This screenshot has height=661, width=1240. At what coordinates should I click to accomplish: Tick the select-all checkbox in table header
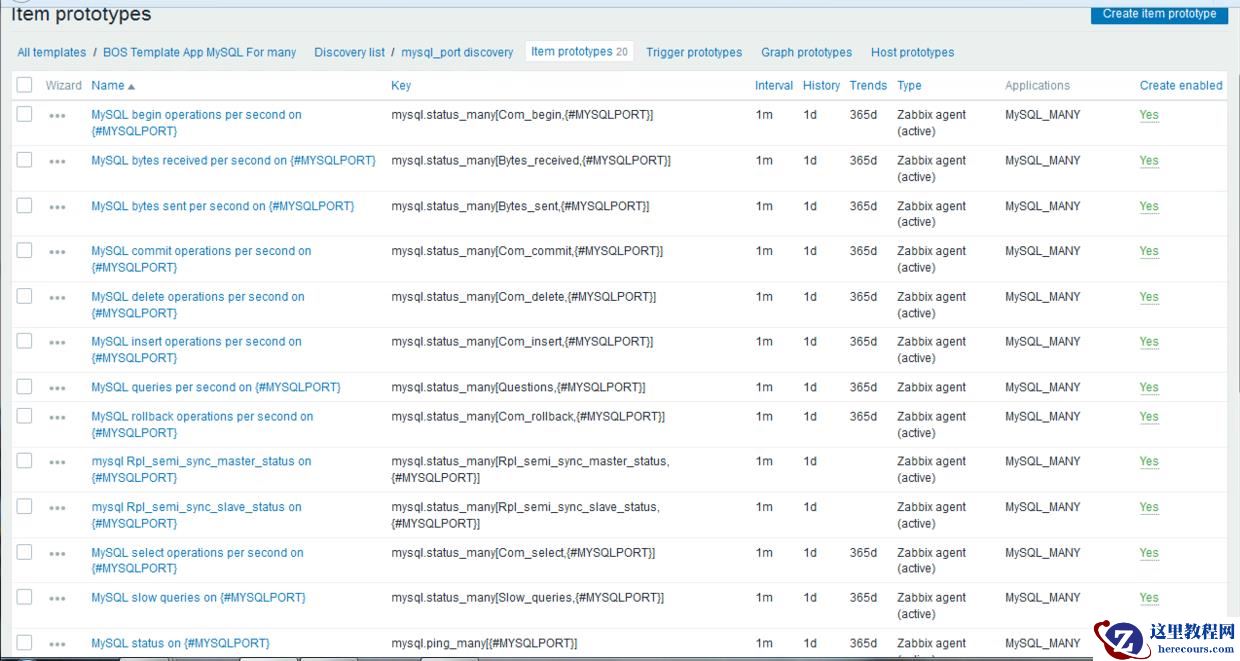24,85
